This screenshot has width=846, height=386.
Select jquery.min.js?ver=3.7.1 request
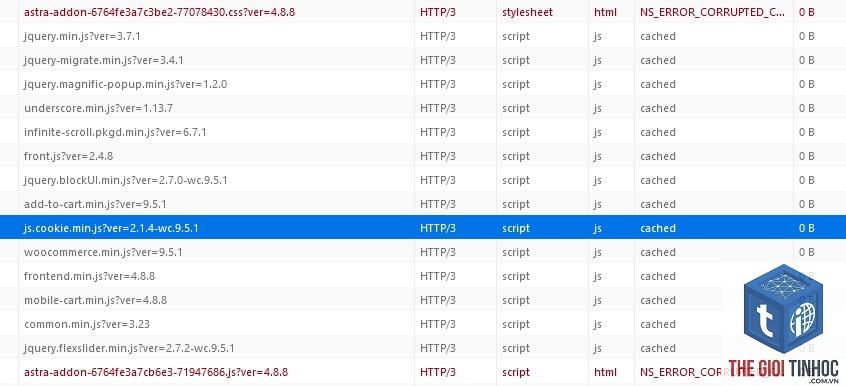423,36
